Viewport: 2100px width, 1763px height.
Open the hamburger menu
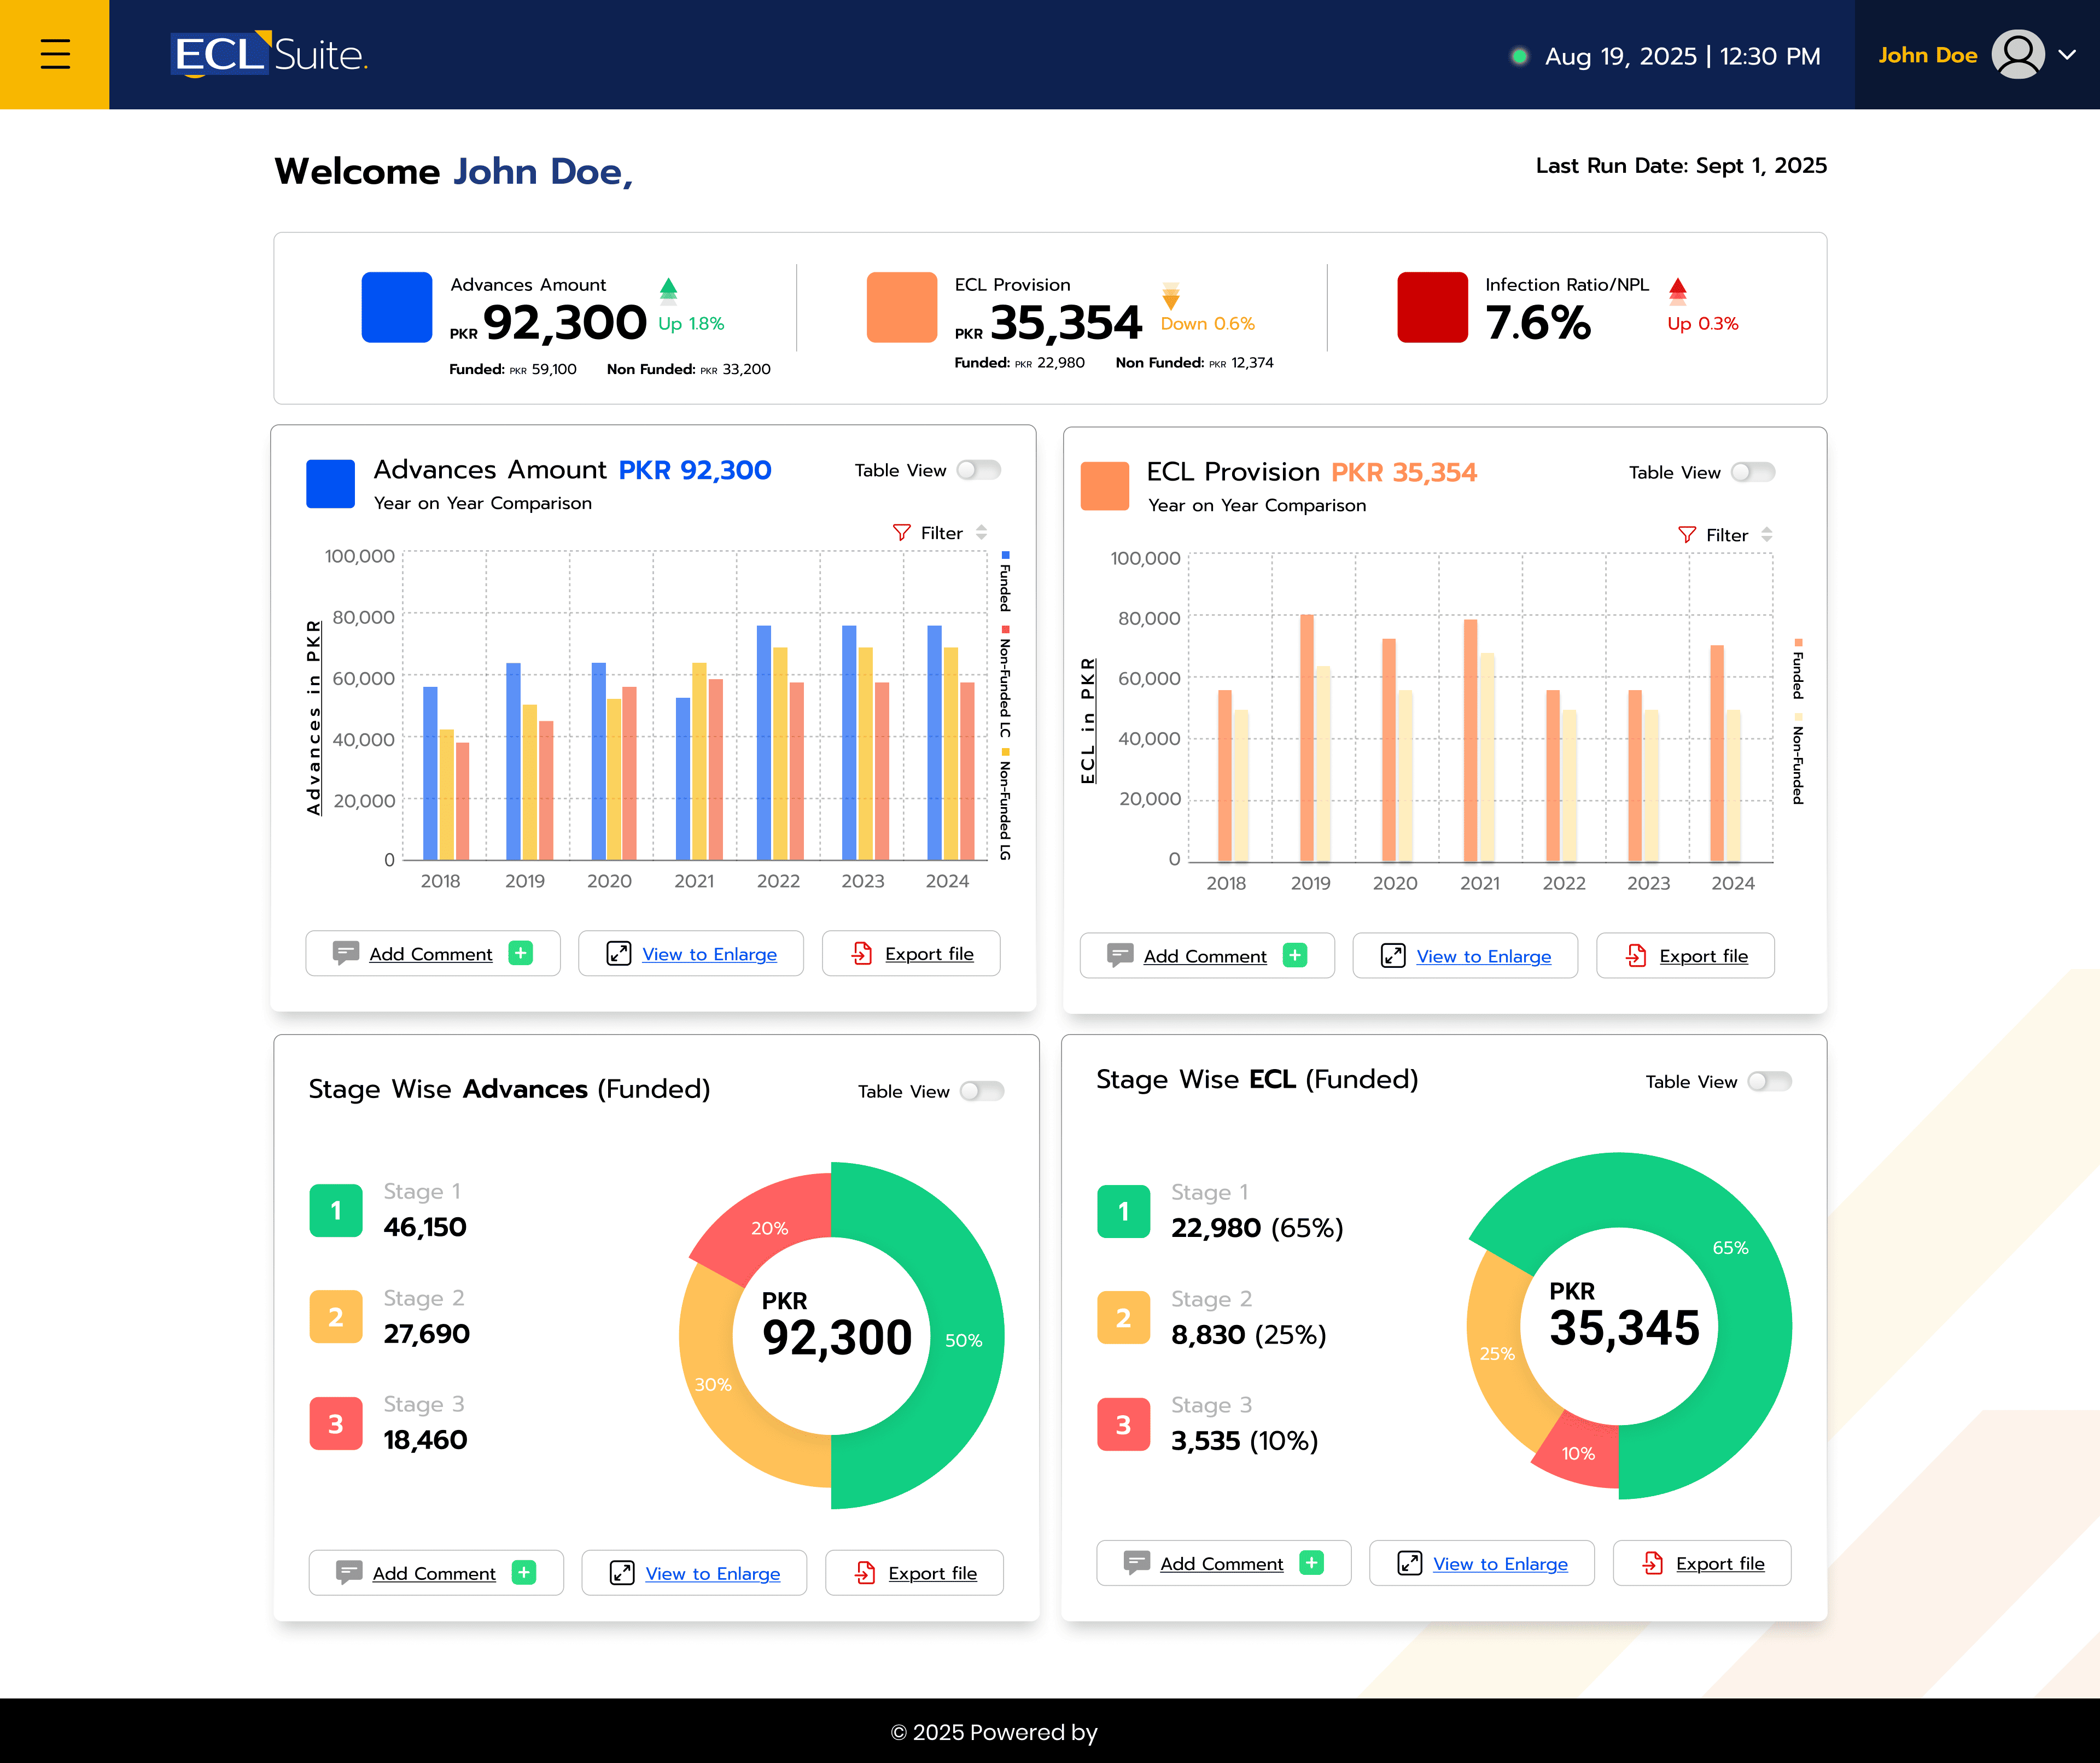coord(55,54)
